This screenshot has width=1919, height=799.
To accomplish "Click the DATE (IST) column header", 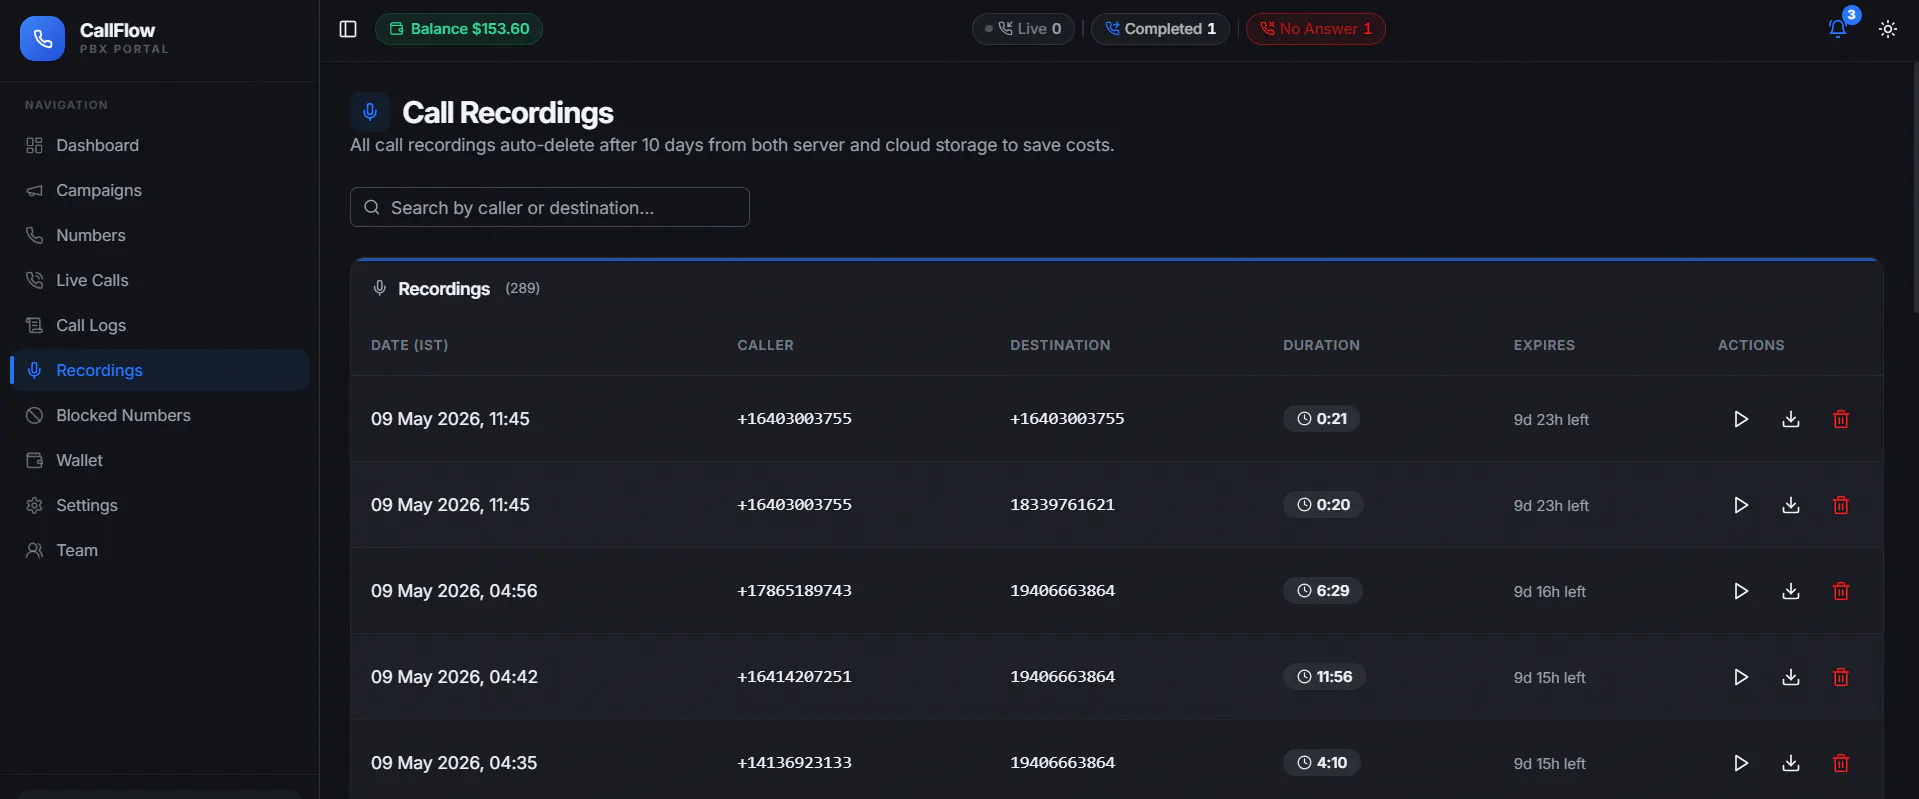I will pos(409,345).
